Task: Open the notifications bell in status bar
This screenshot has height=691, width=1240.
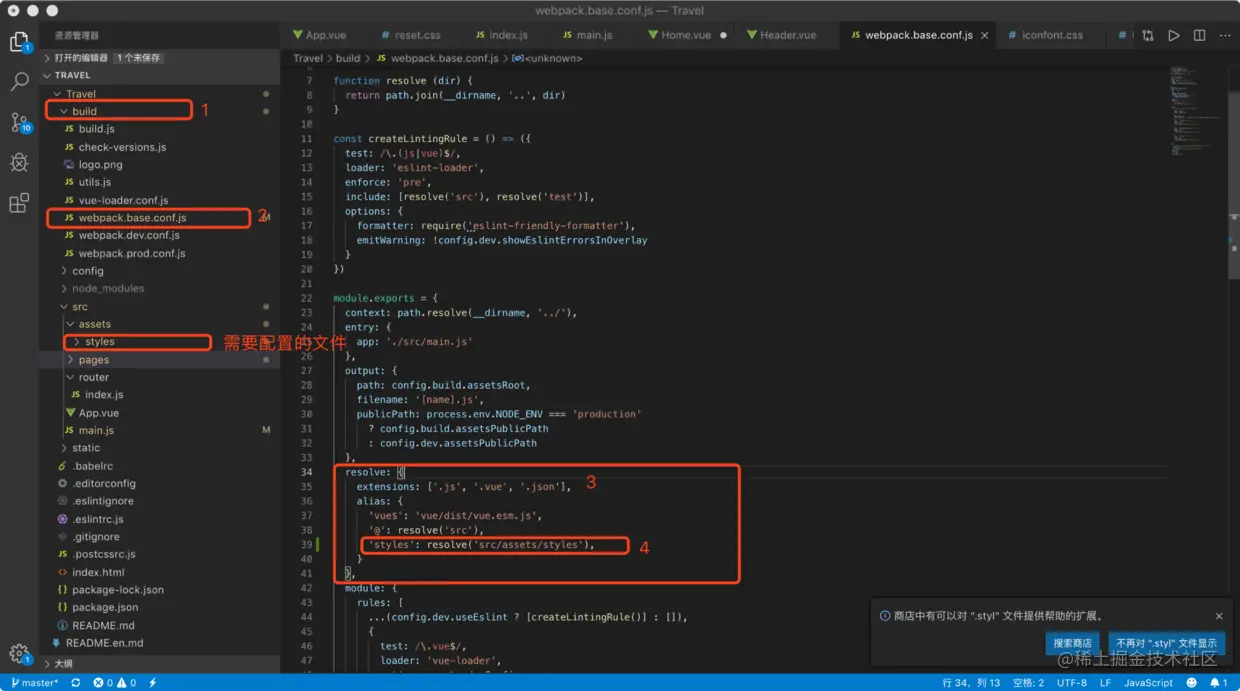Action: tap(1218, 683)
